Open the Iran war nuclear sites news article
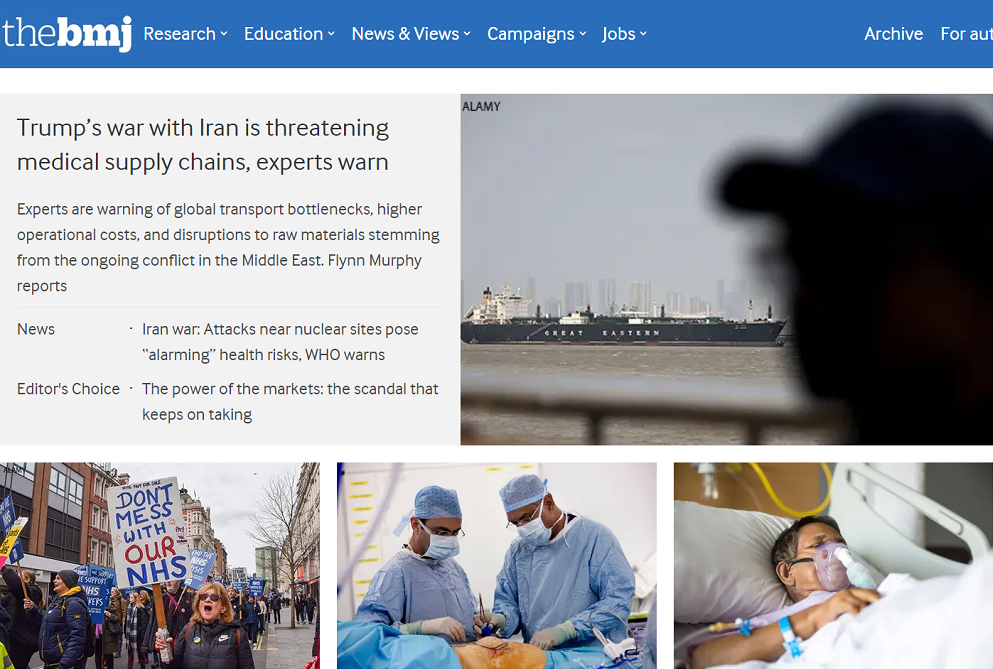Screen dimensions: 993x669 pos(280,342)
